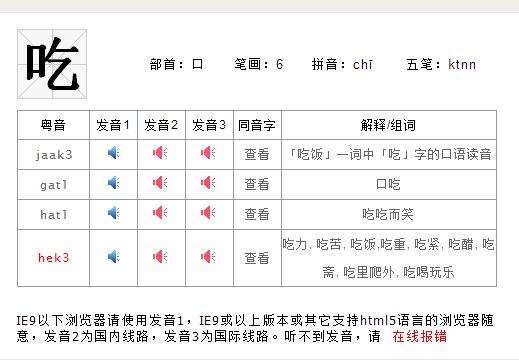Screen dimensions: 519x360
Task: Click the 发音3 column header
Action: pos(209,125)
